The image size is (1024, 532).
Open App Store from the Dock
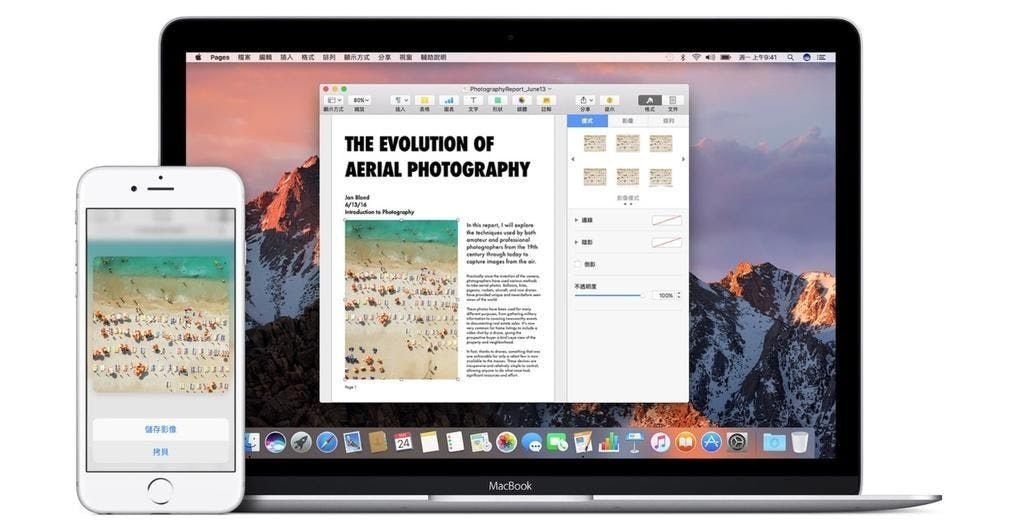coord(711,442)
